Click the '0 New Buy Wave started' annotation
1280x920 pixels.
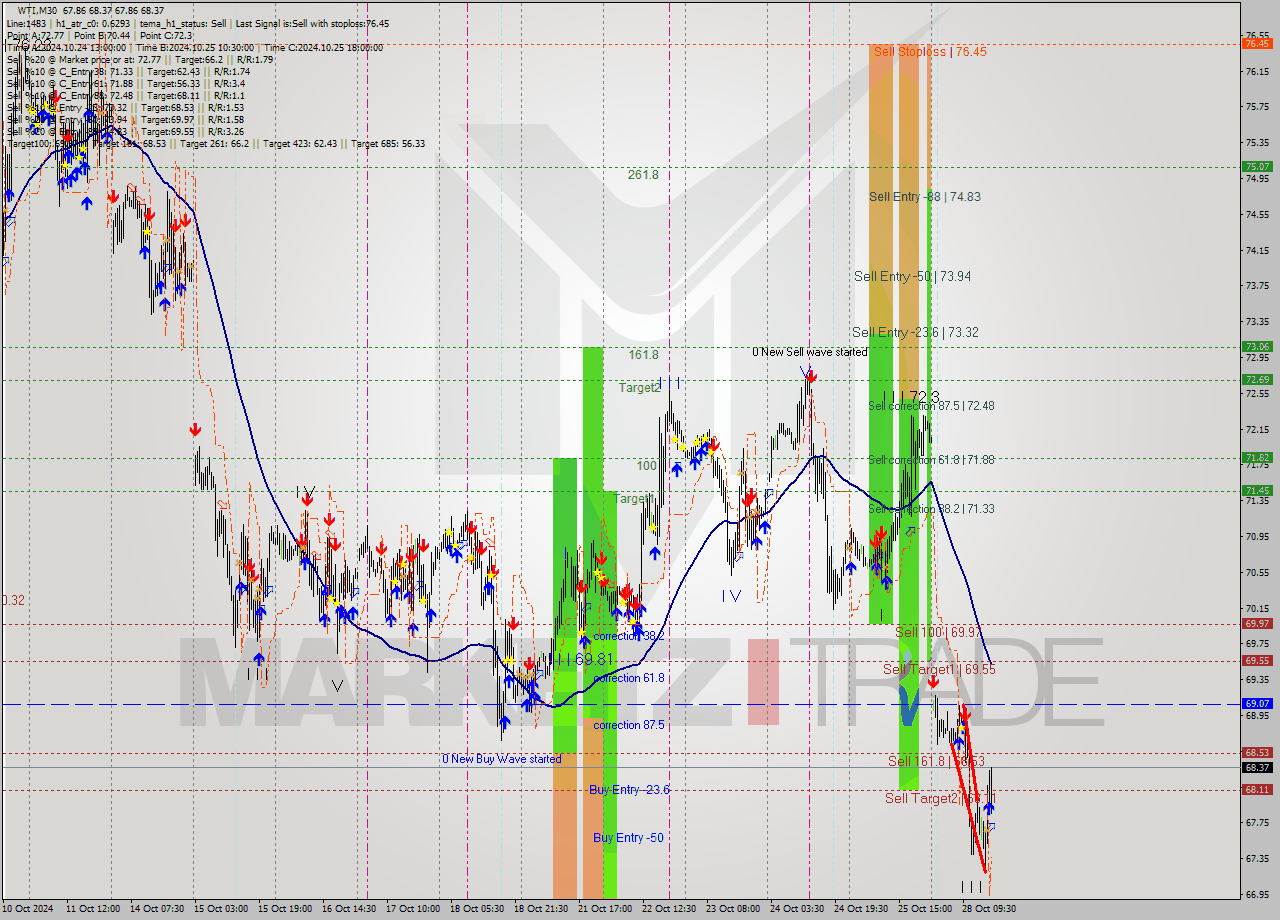[502, 759]
